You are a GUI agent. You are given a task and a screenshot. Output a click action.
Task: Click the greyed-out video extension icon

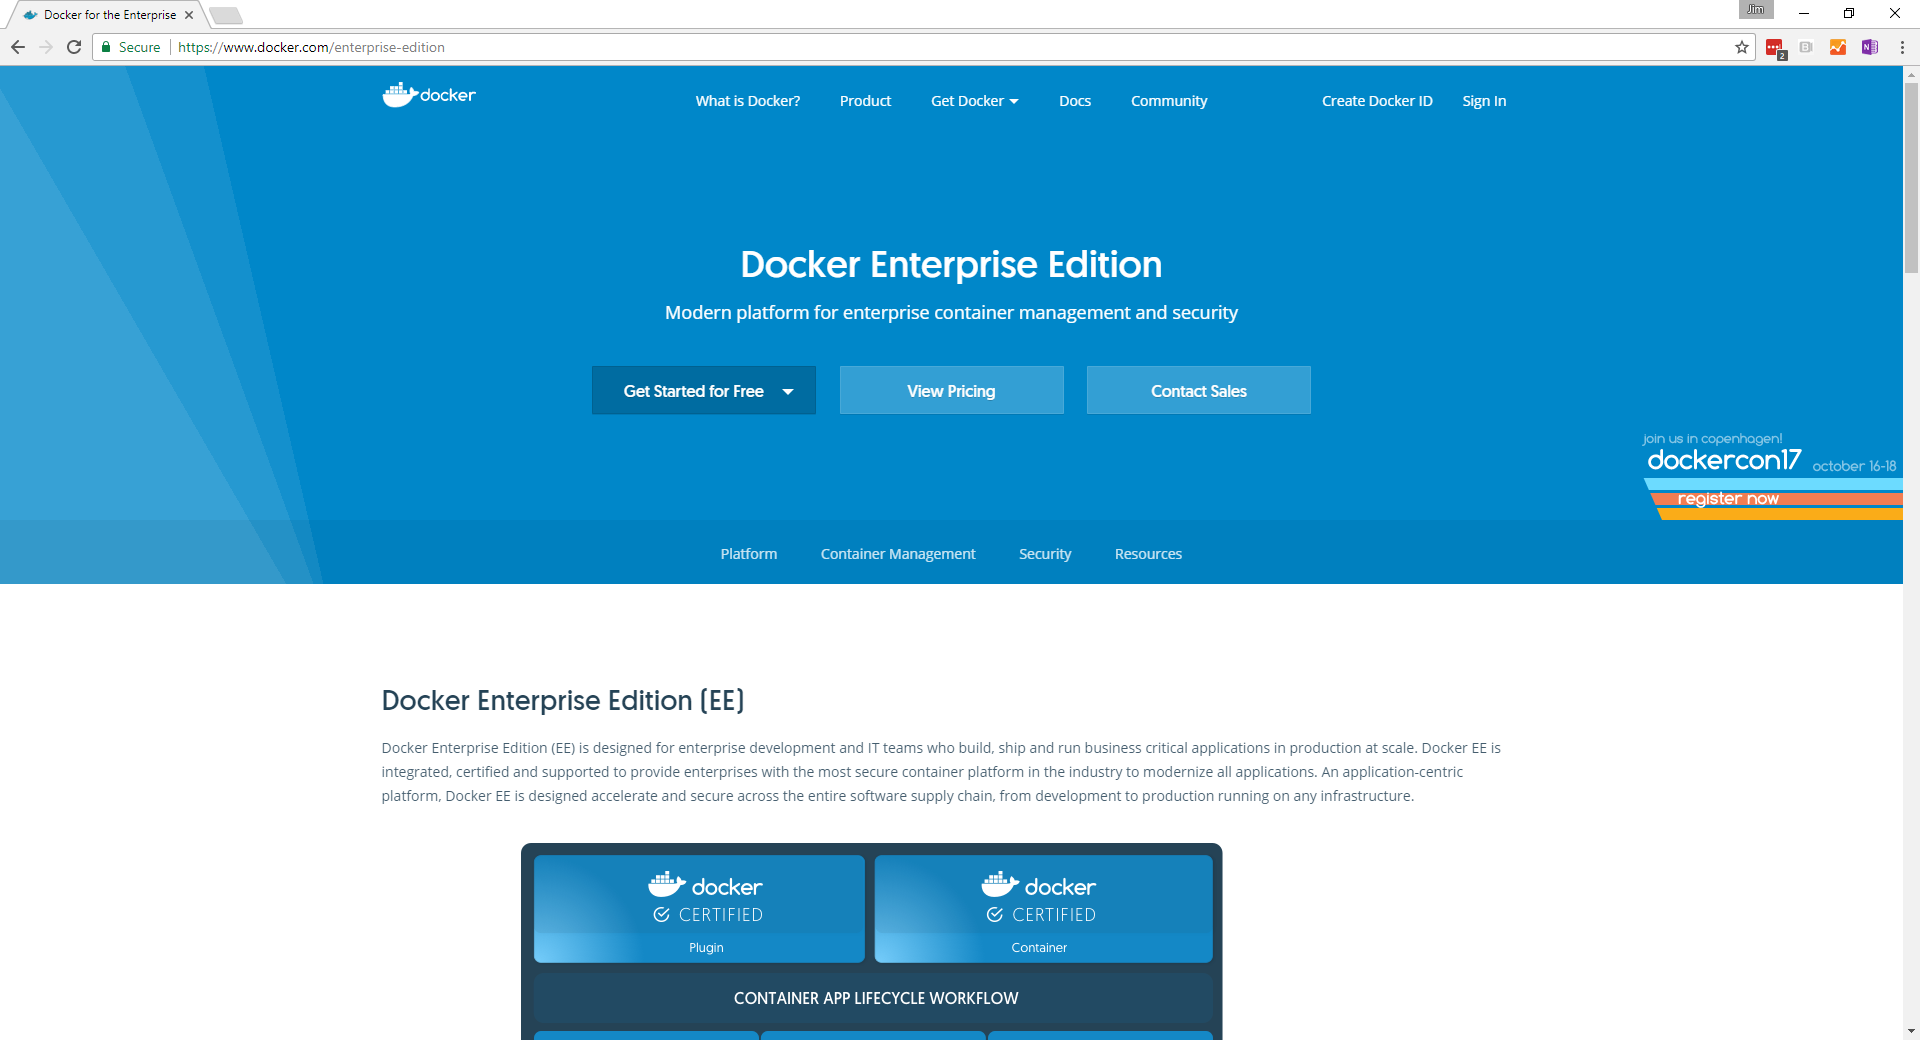[x=1805, y=47]
